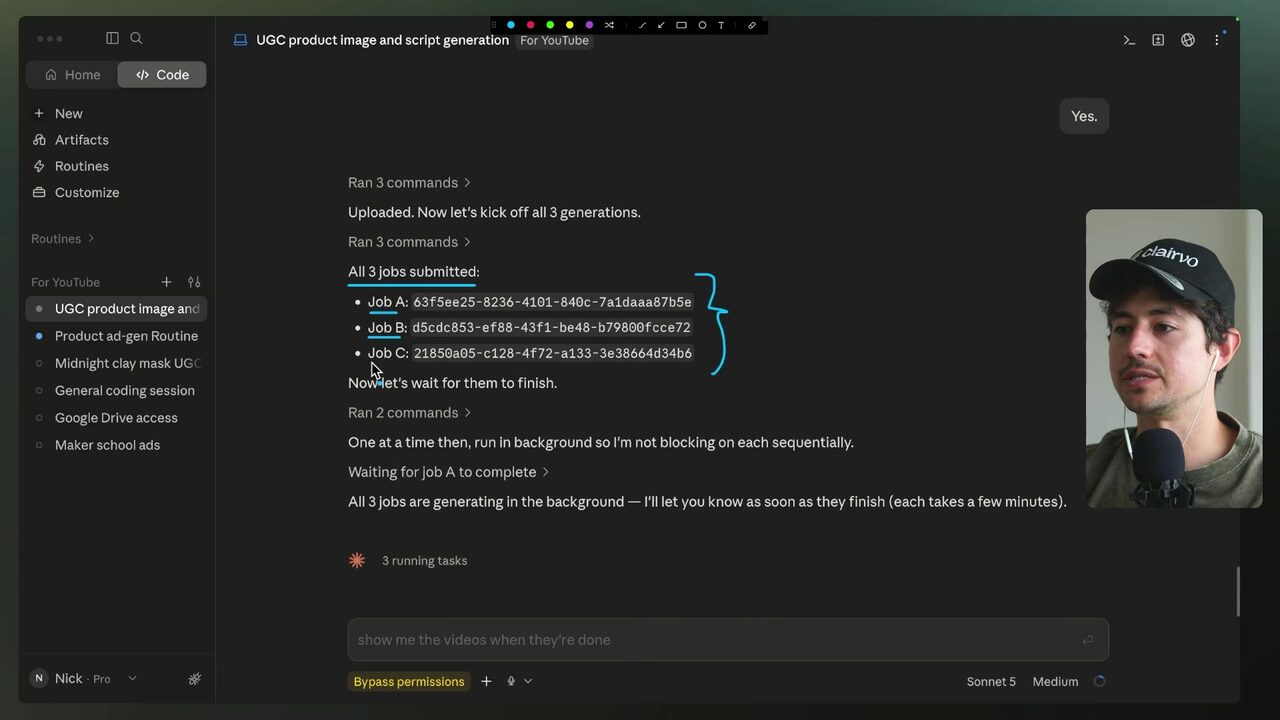Toggle the sidebar panel icon
Image resolution: width=1280 pixels, height=720 pixels.
[x=112, y=38]
